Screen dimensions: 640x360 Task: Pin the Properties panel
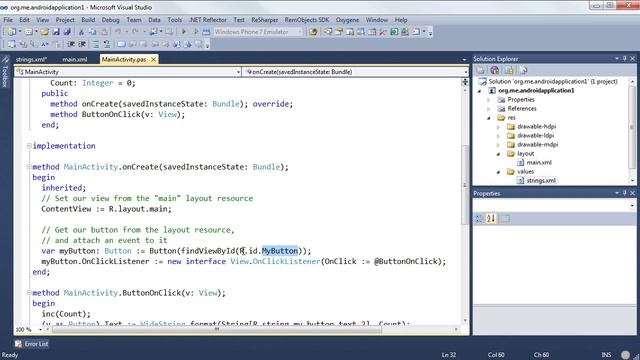point(624,193)
